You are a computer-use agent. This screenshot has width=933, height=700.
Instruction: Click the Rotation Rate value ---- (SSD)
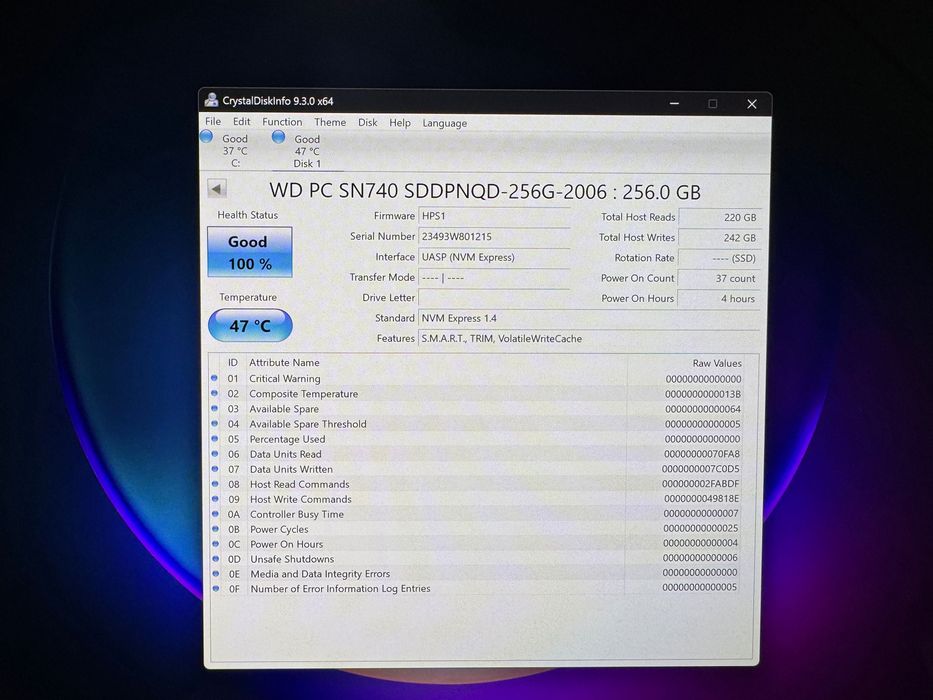(719, 258)
